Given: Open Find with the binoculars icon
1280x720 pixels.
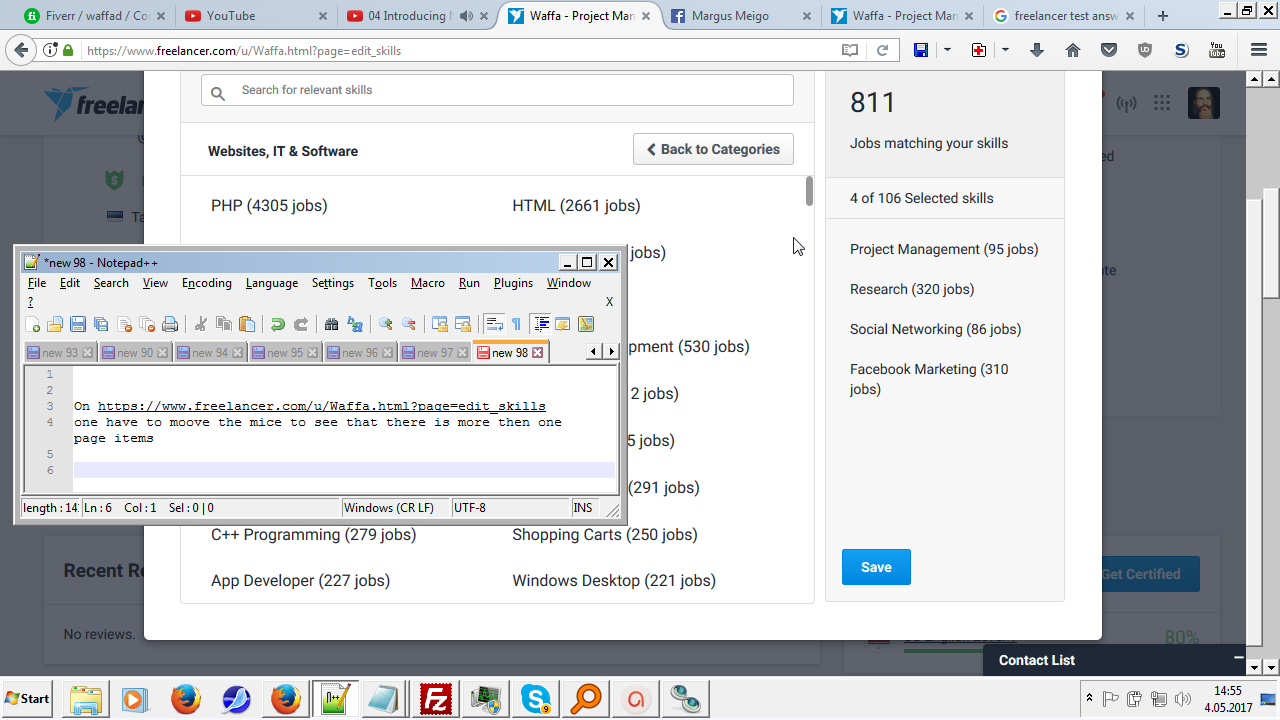Looking at the screenshot, I should click(x=331, y=324).
